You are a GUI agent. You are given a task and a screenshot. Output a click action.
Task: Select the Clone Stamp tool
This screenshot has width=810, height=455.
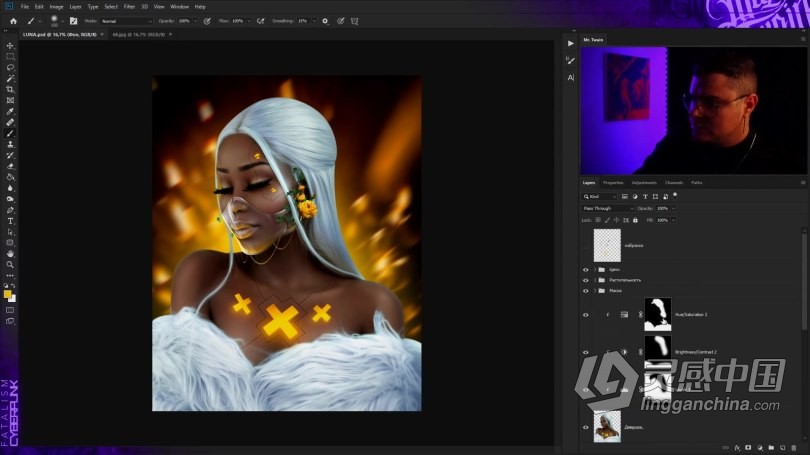tap(10, 144)
